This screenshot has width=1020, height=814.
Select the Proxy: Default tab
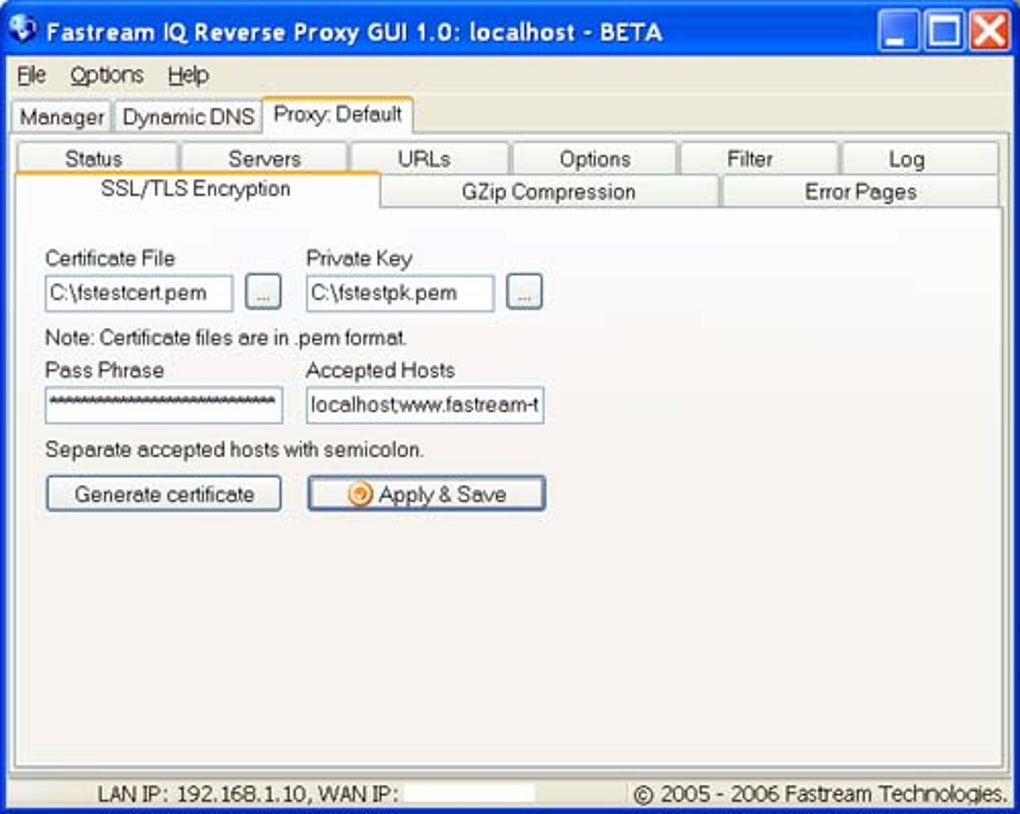[x=338, y=115]
